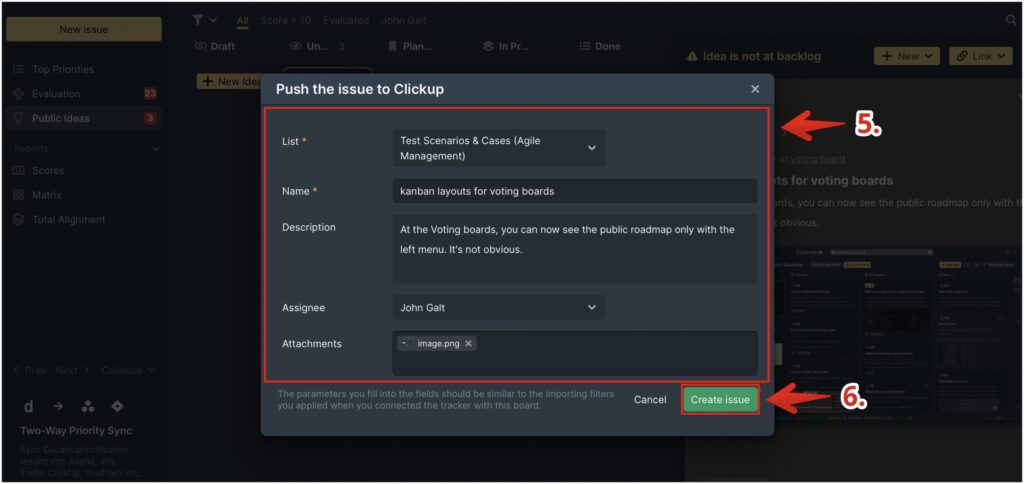1024x484 pixels.
Task: Switch to the Score > 10 filter tab
Action: tap(285, 20)
